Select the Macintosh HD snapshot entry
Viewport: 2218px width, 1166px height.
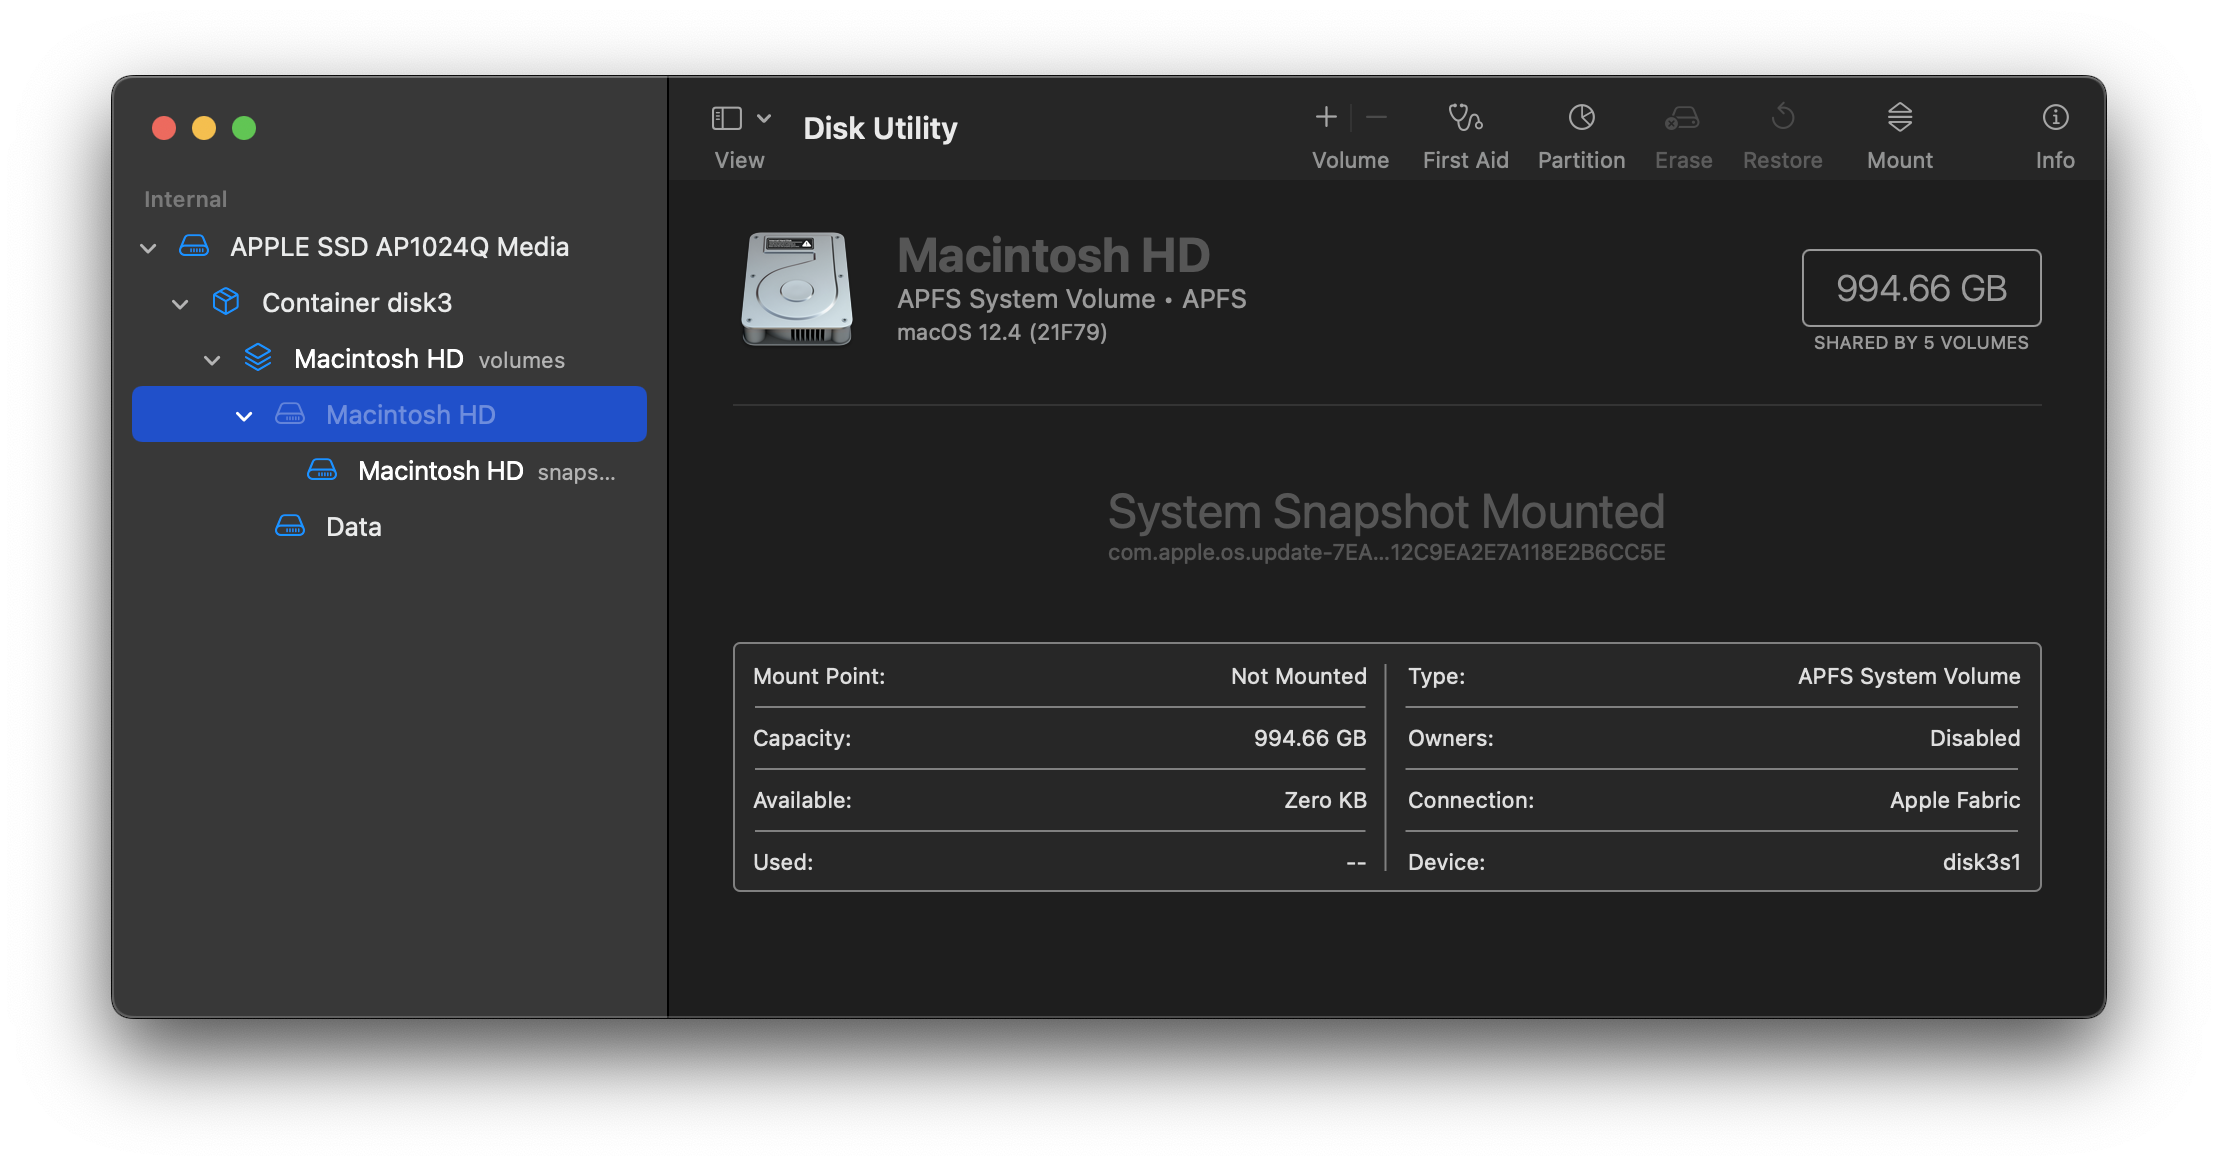click(440, 471)
